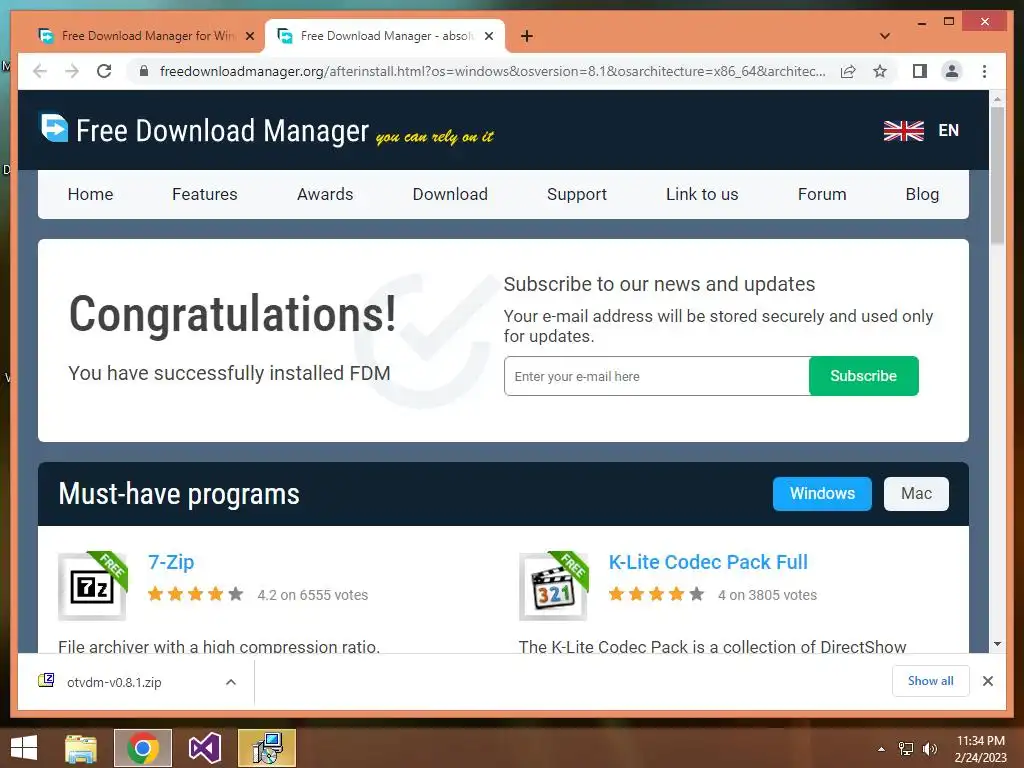1024x768 pixels.
Task: Click the volume speaker tray icon
Action: [x=929, y=749]
